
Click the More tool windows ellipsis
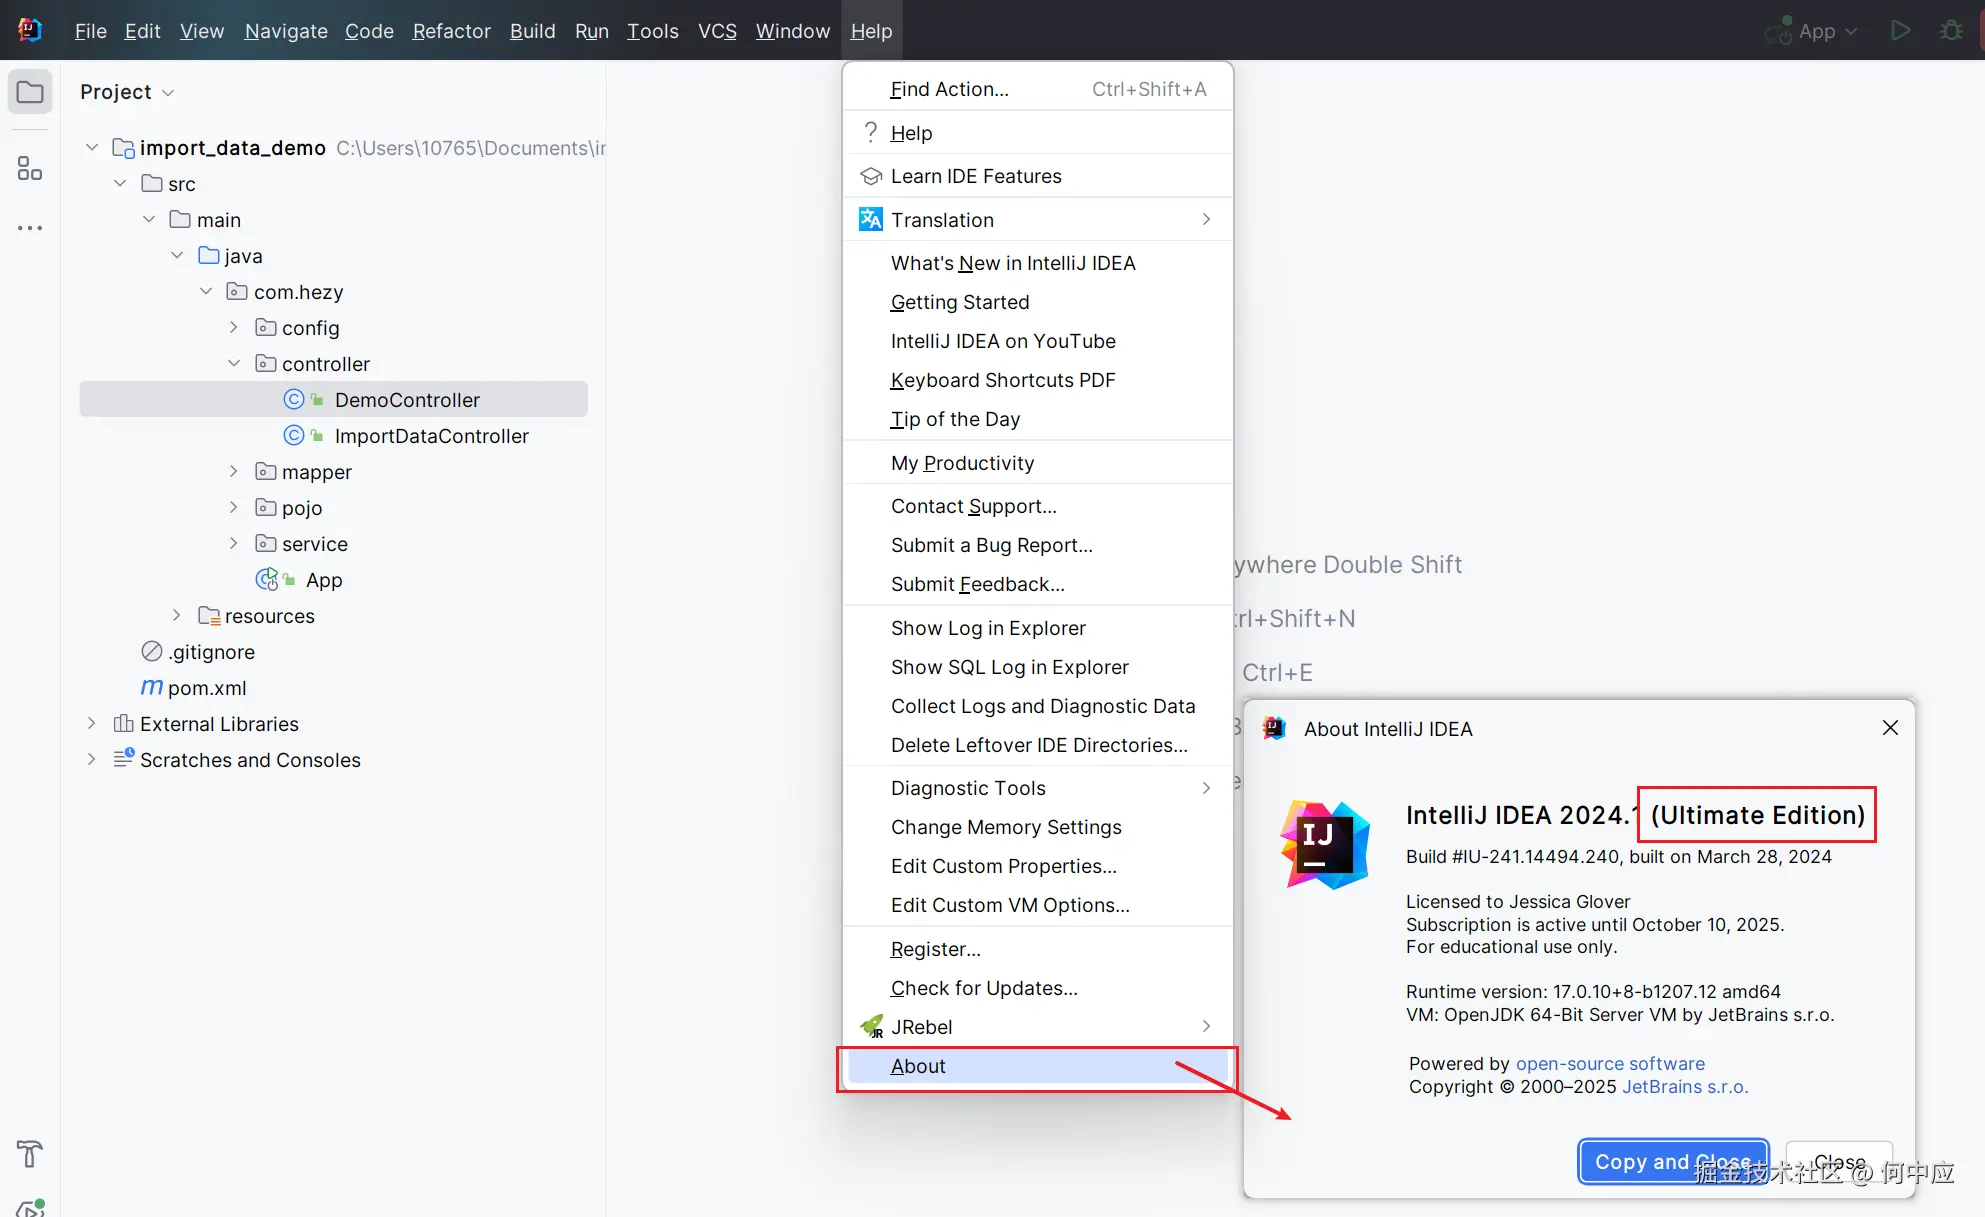(x=30, y=228)
